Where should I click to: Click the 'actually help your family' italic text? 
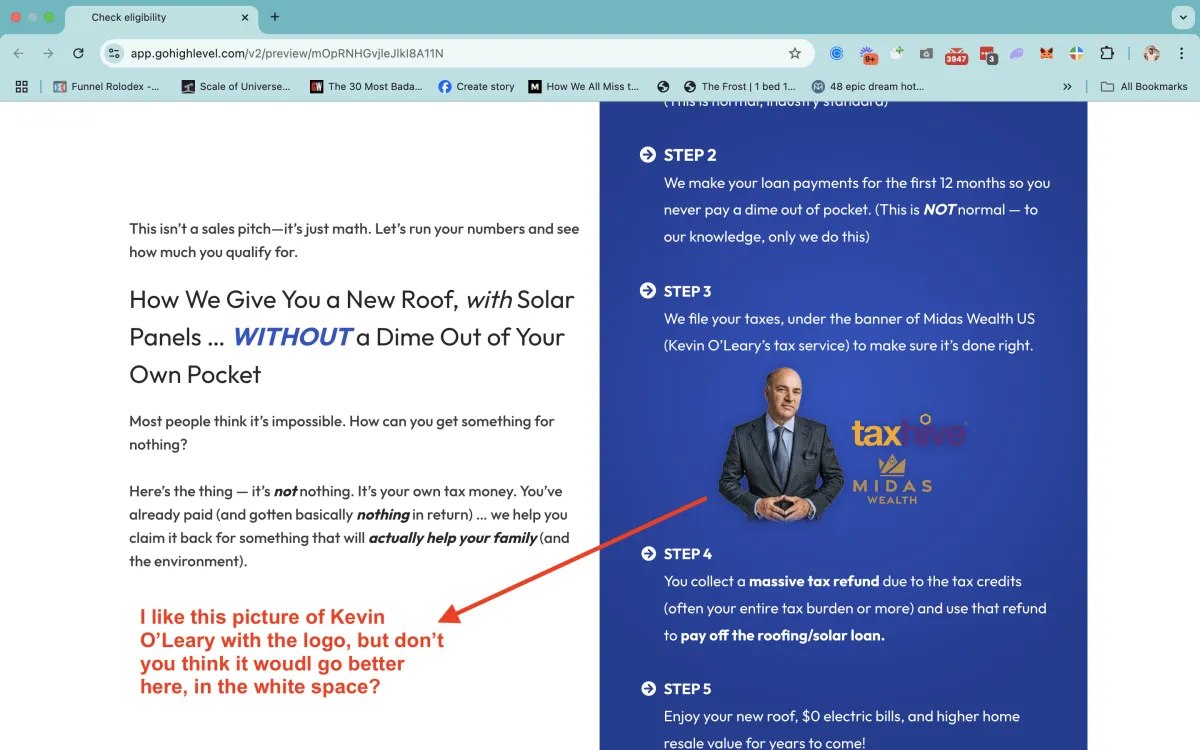coord(453,538)
